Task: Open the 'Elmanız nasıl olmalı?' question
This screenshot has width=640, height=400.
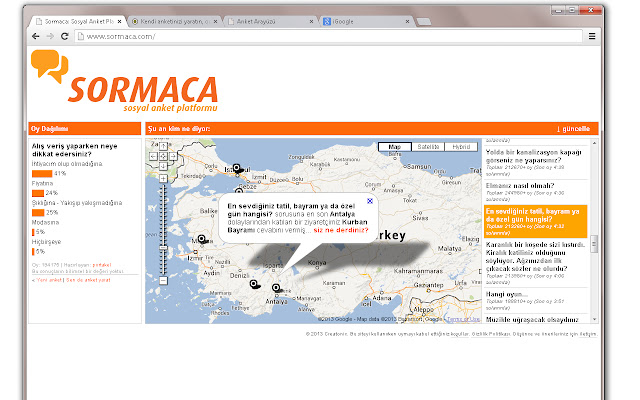Action: pyautogui.click(x=520, y=186)
